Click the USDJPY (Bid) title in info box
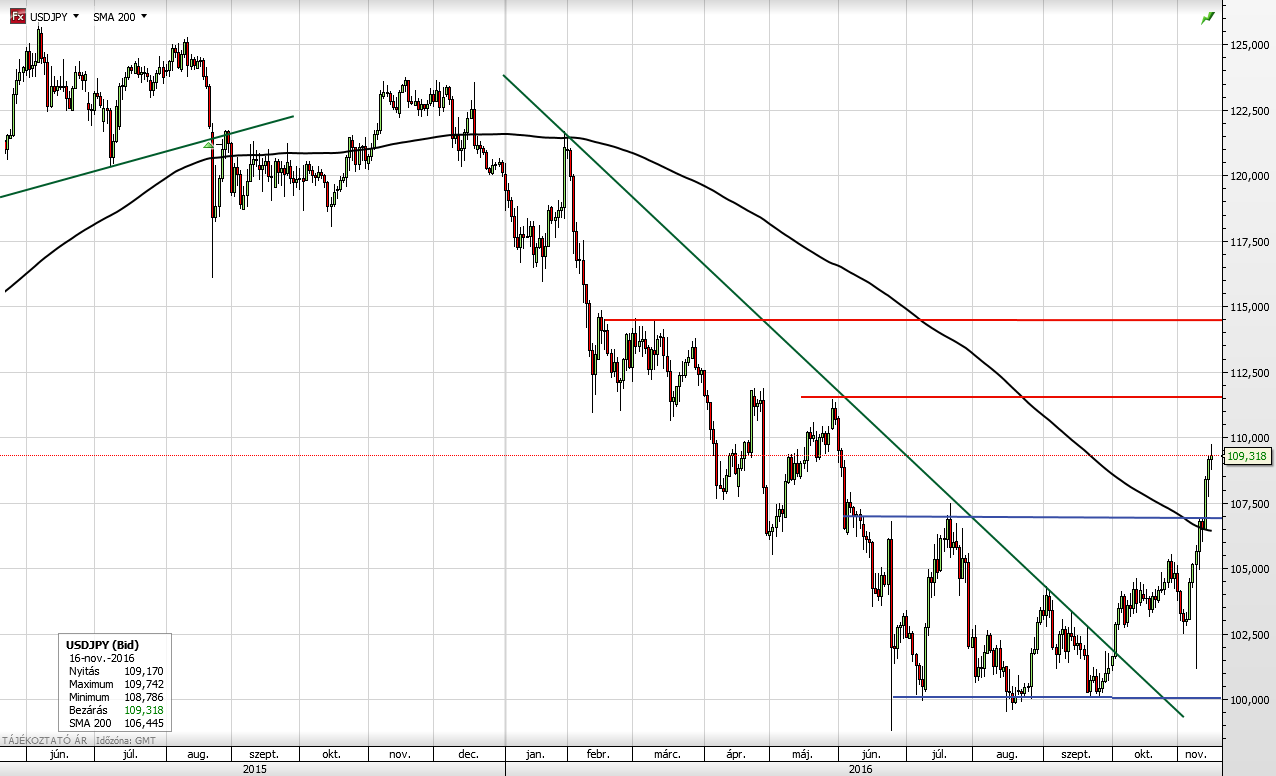1276x776 pixels. [x=102, y=645]
